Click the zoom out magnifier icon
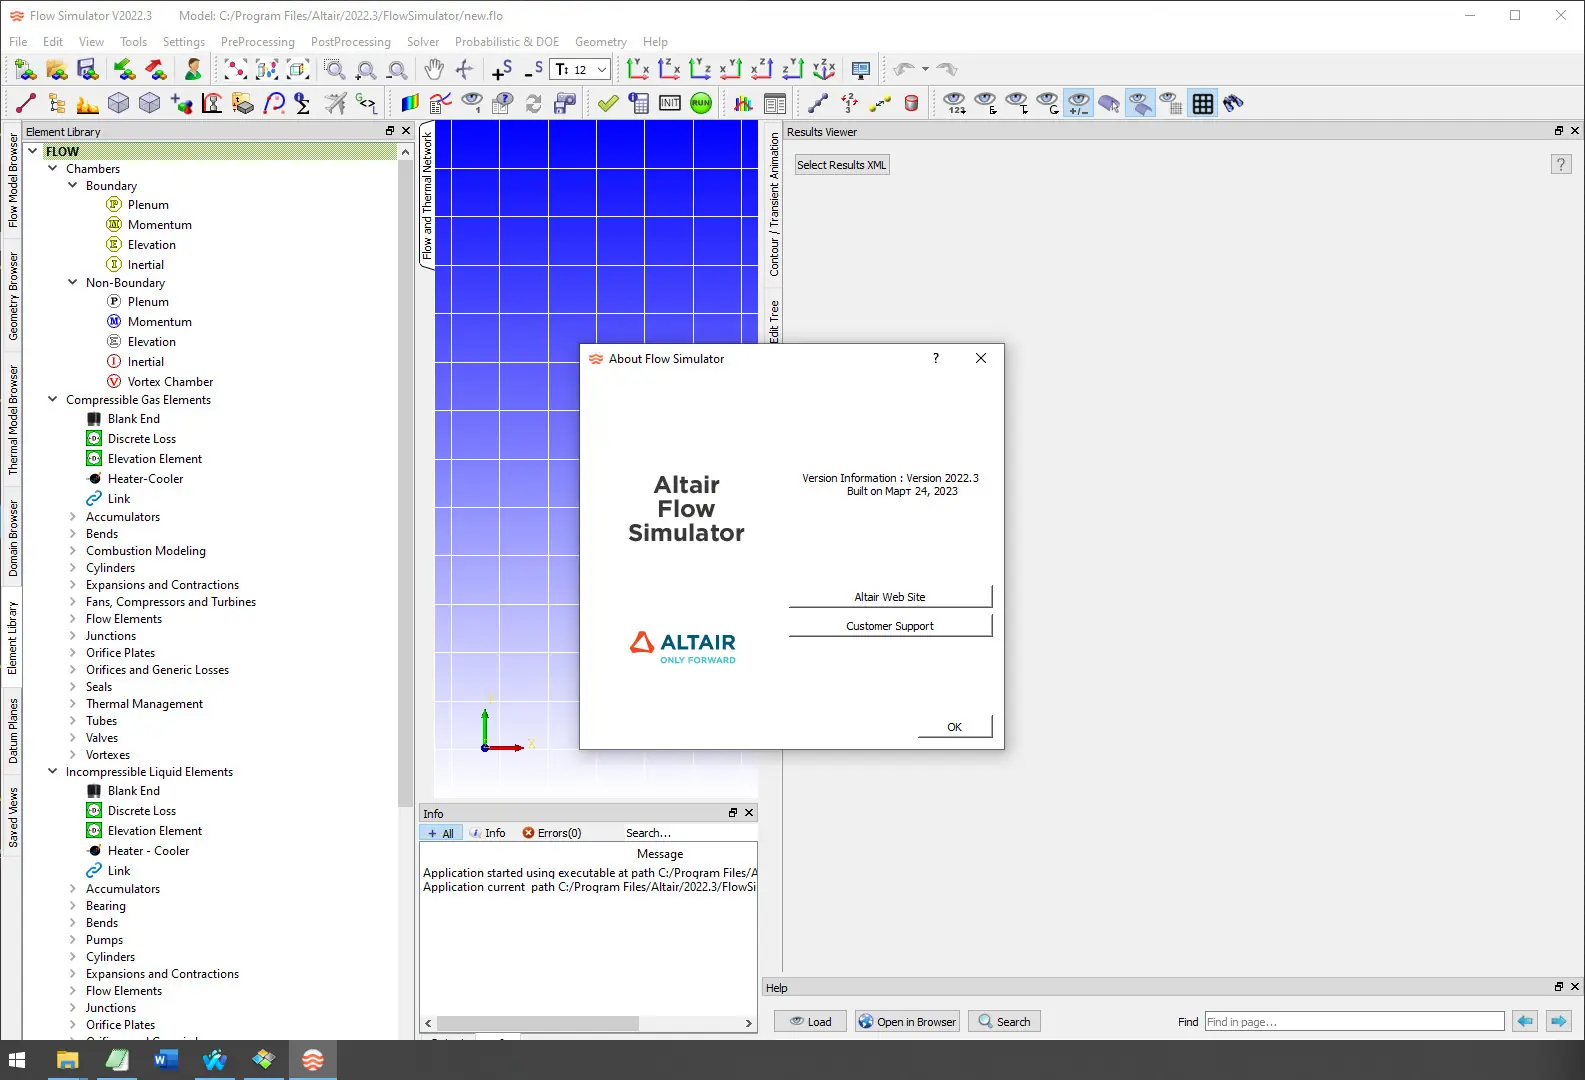Image resolution: width=1585 pixels, height=1080 pixels. pyautogui.click(x=397, y=70)
